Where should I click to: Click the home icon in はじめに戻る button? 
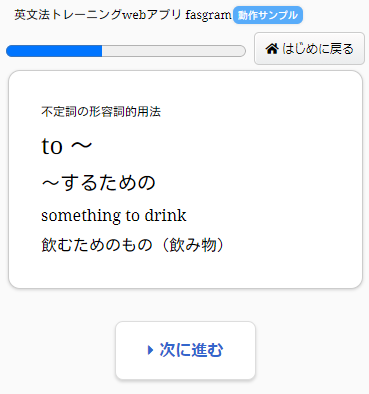click(272, 49)
